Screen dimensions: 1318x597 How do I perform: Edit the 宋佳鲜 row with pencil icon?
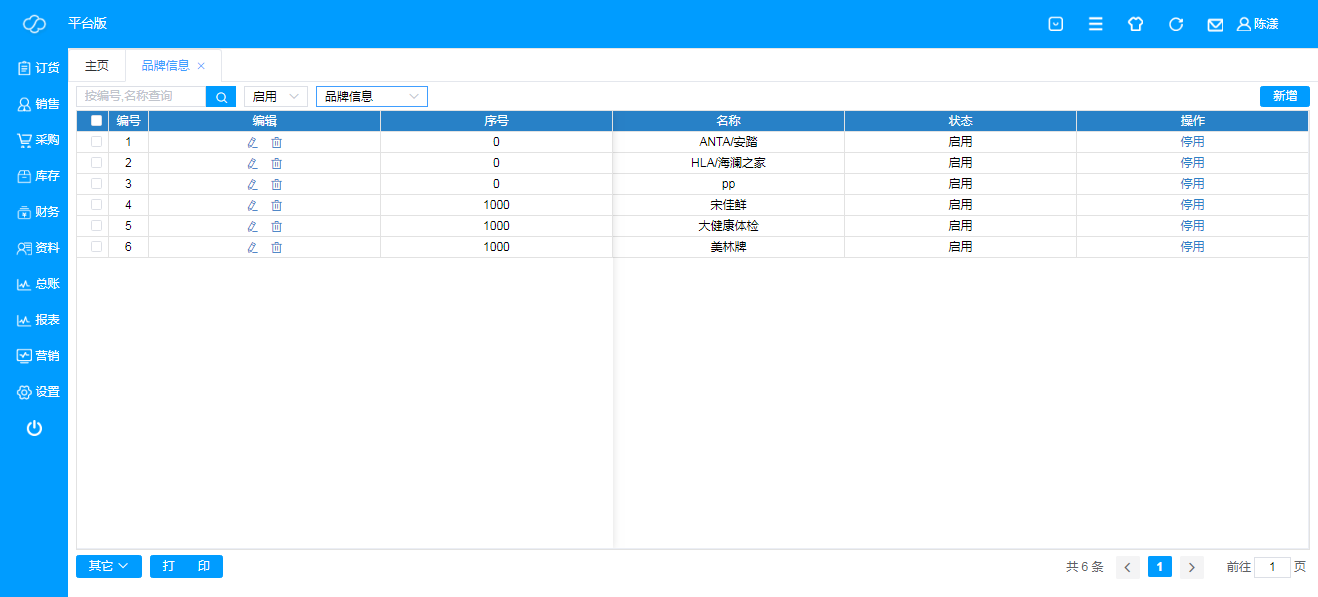252,205
